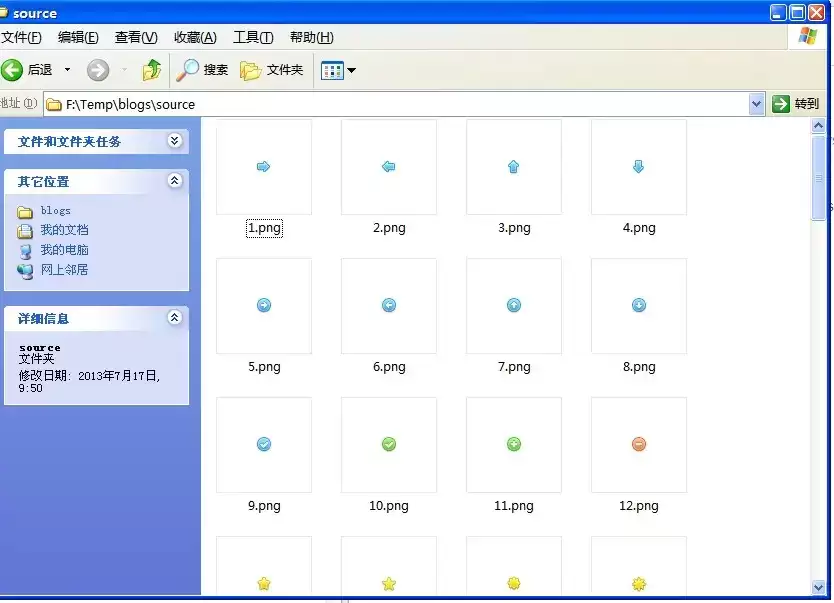The height and width of the screenshot is (603, 834).
Task: Click the 12.png file name label
Action: [639, 506]
